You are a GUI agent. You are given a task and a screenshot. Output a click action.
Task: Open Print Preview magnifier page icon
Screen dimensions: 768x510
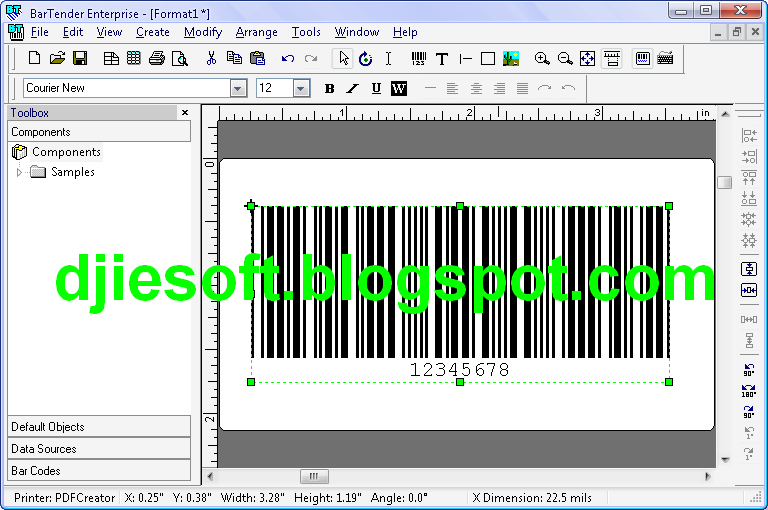[x=180, y=58]
